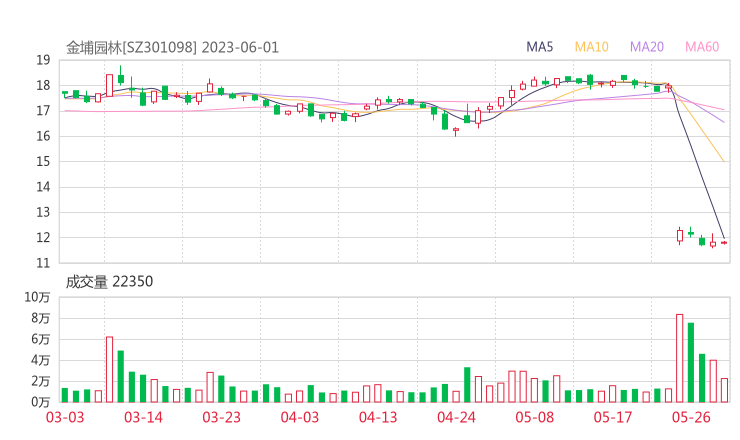Select the MA20 legend label
This screenshot has height=440, width=740.
[647, 47]
